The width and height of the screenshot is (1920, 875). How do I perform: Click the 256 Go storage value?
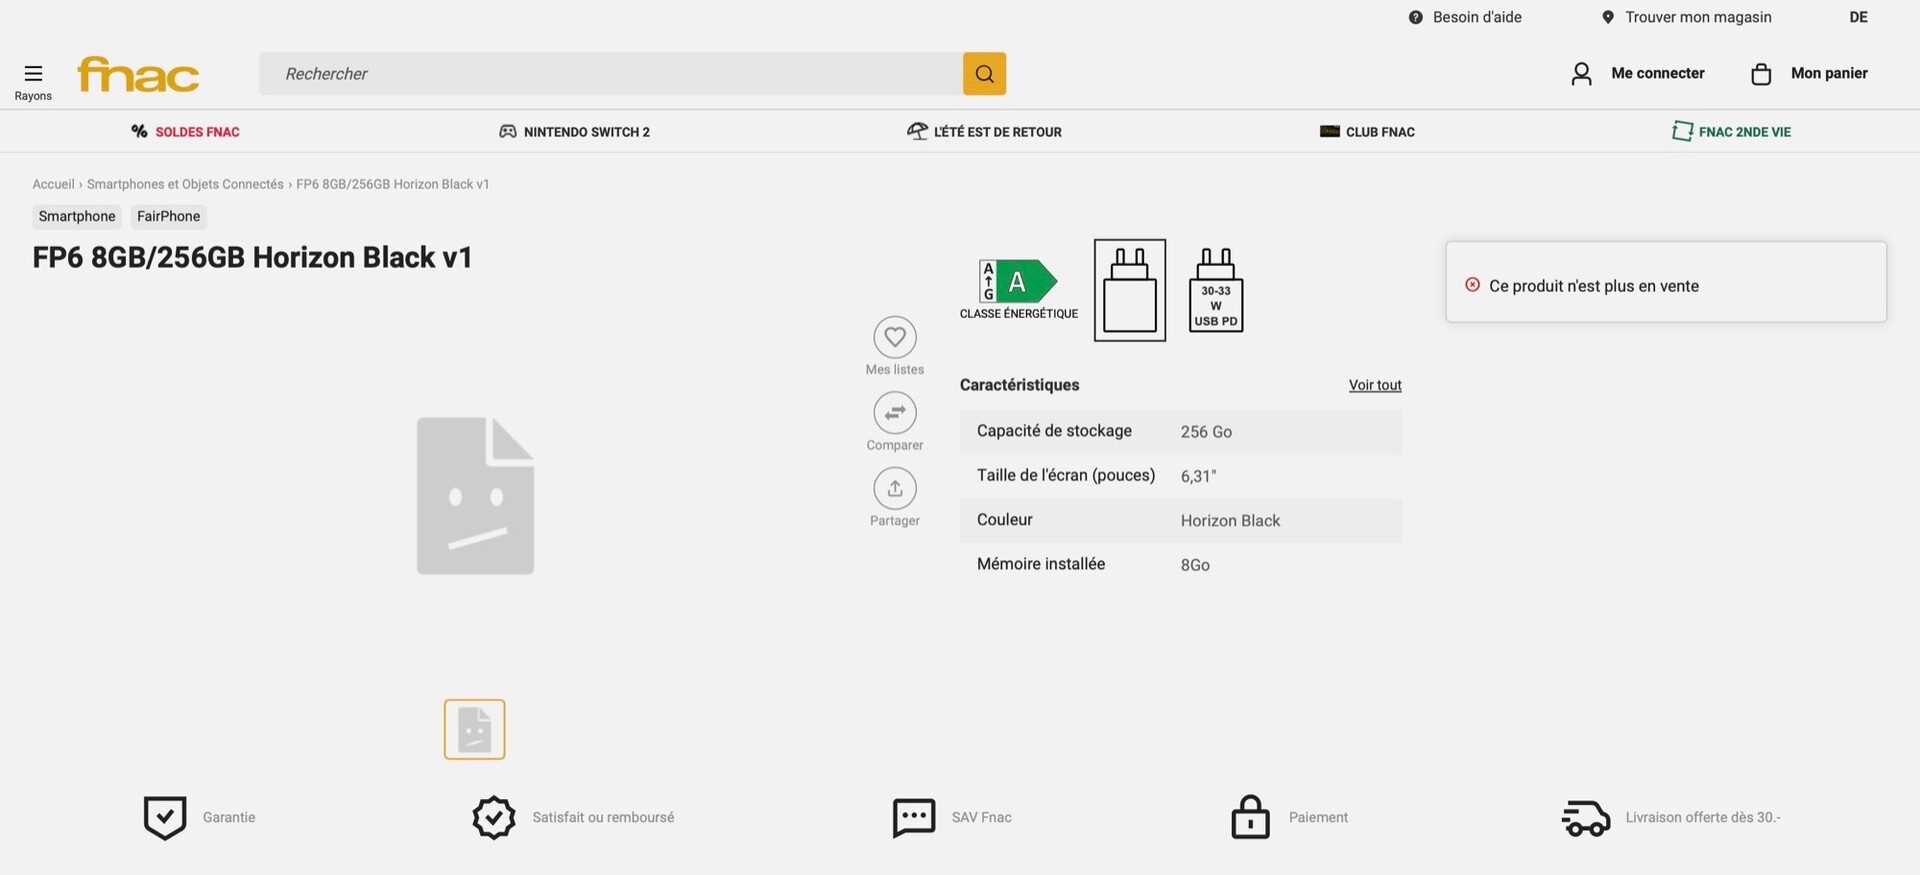pos(1206,432)
